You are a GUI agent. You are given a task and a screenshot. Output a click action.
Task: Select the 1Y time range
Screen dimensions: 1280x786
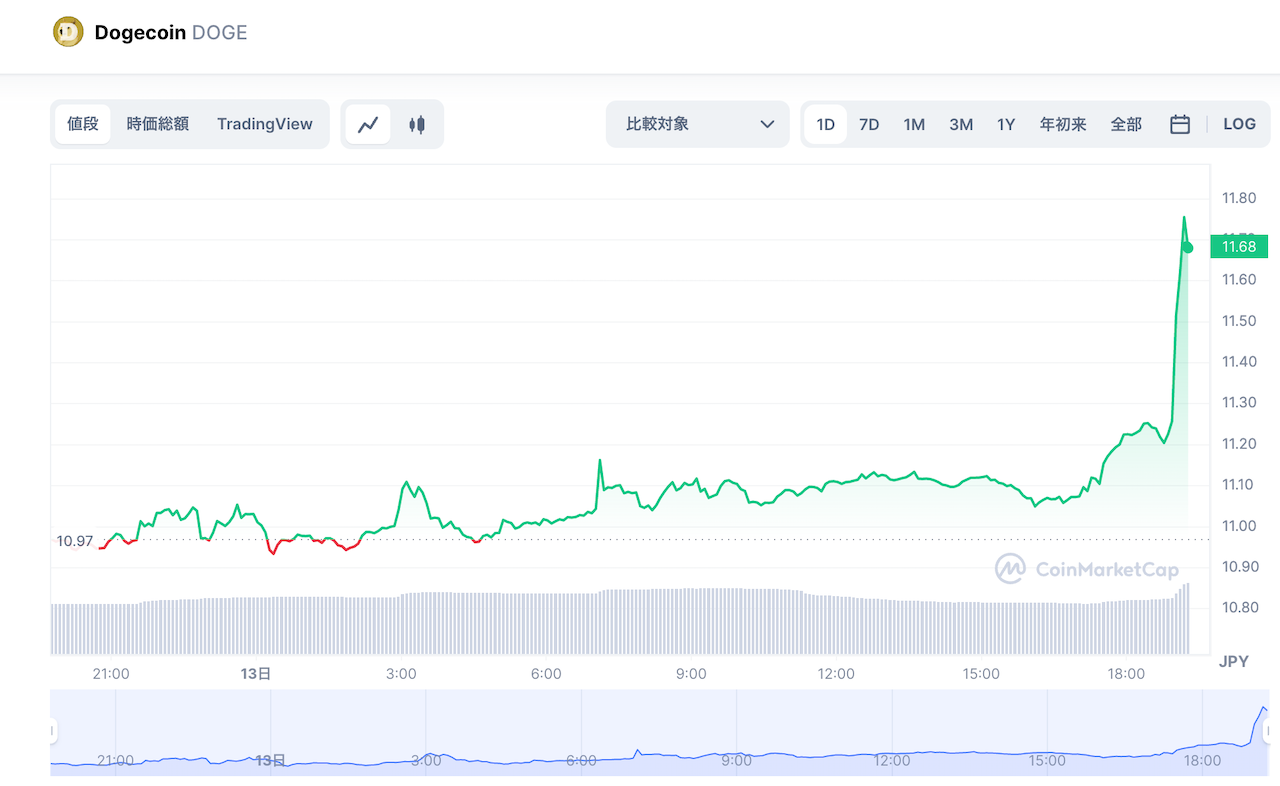click(1006, 124)
